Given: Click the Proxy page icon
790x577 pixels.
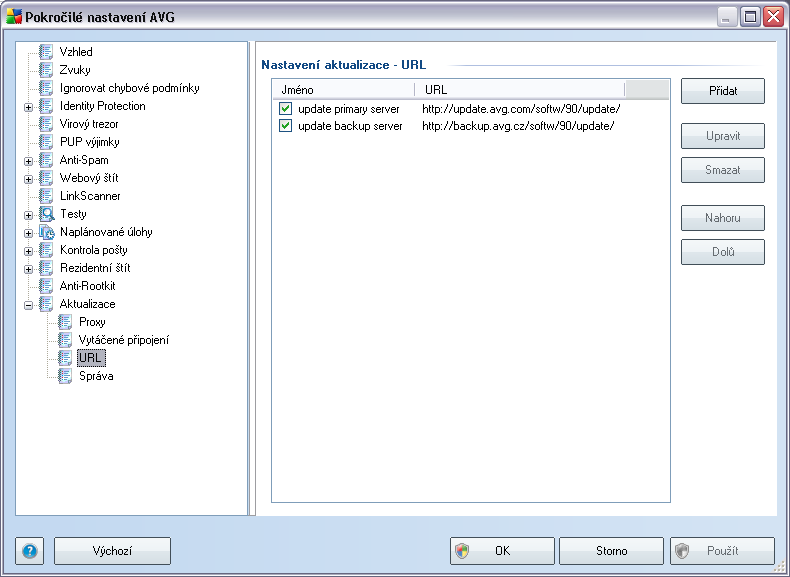Looking at the screenshot, I should coord(65,322).
